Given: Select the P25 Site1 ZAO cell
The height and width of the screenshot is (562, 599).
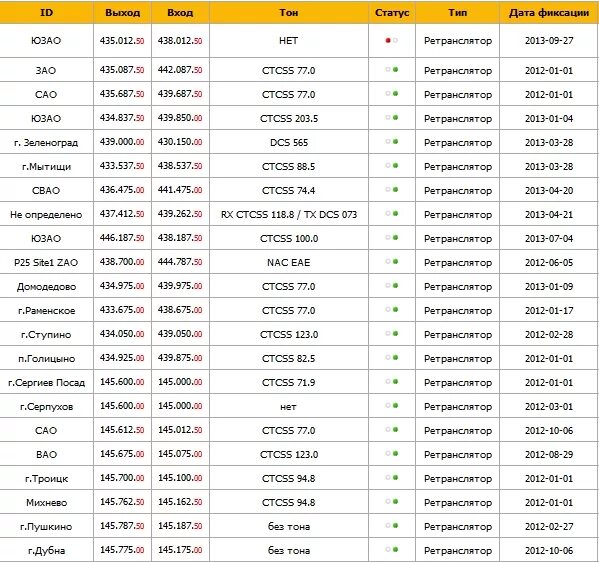Looking at the screenshot, I should (x=46, y=262).
